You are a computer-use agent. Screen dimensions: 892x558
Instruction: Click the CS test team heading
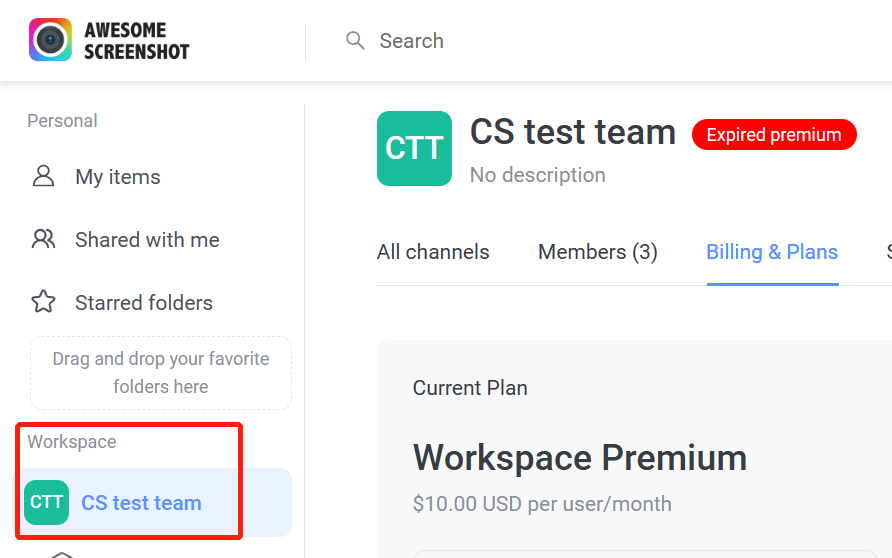(x=573, y=133)
